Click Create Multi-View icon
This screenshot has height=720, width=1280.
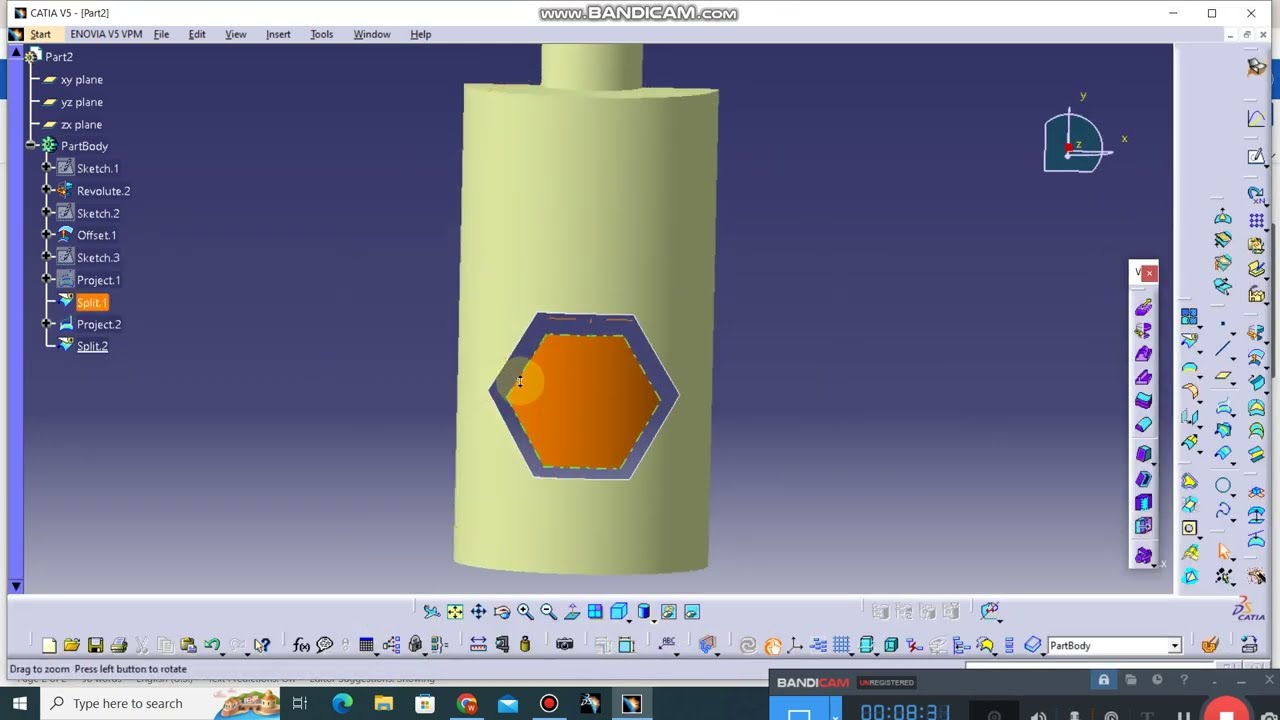coord(595,612)
